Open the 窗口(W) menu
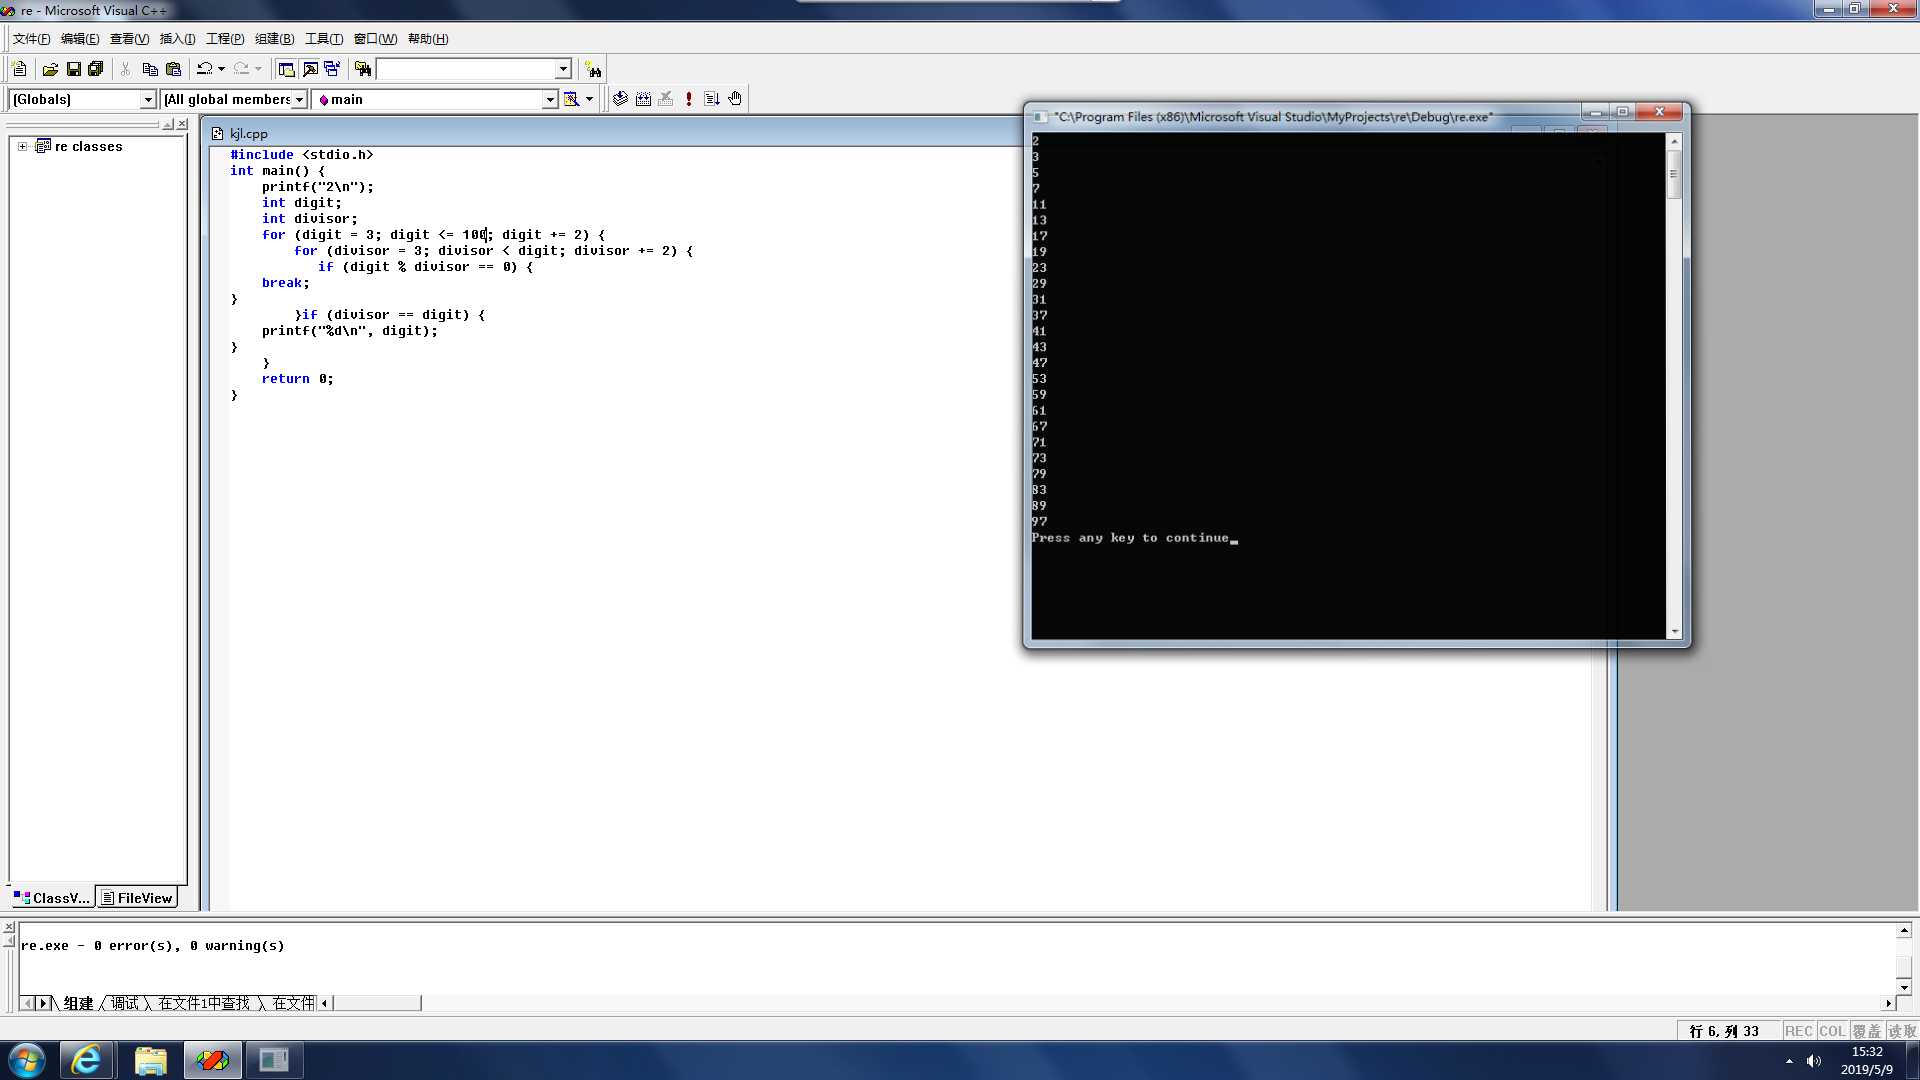 pos(375,39)
